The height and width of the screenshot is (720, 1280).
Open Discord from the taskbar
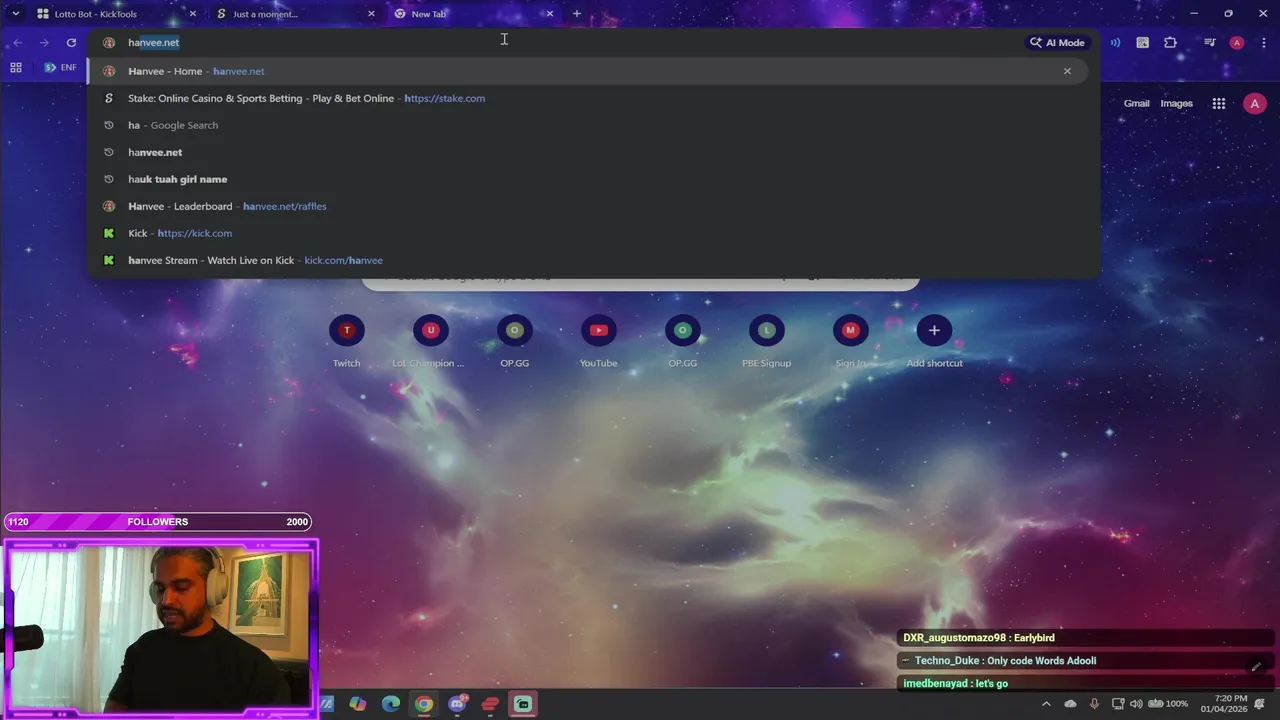[x=457, y=704]
